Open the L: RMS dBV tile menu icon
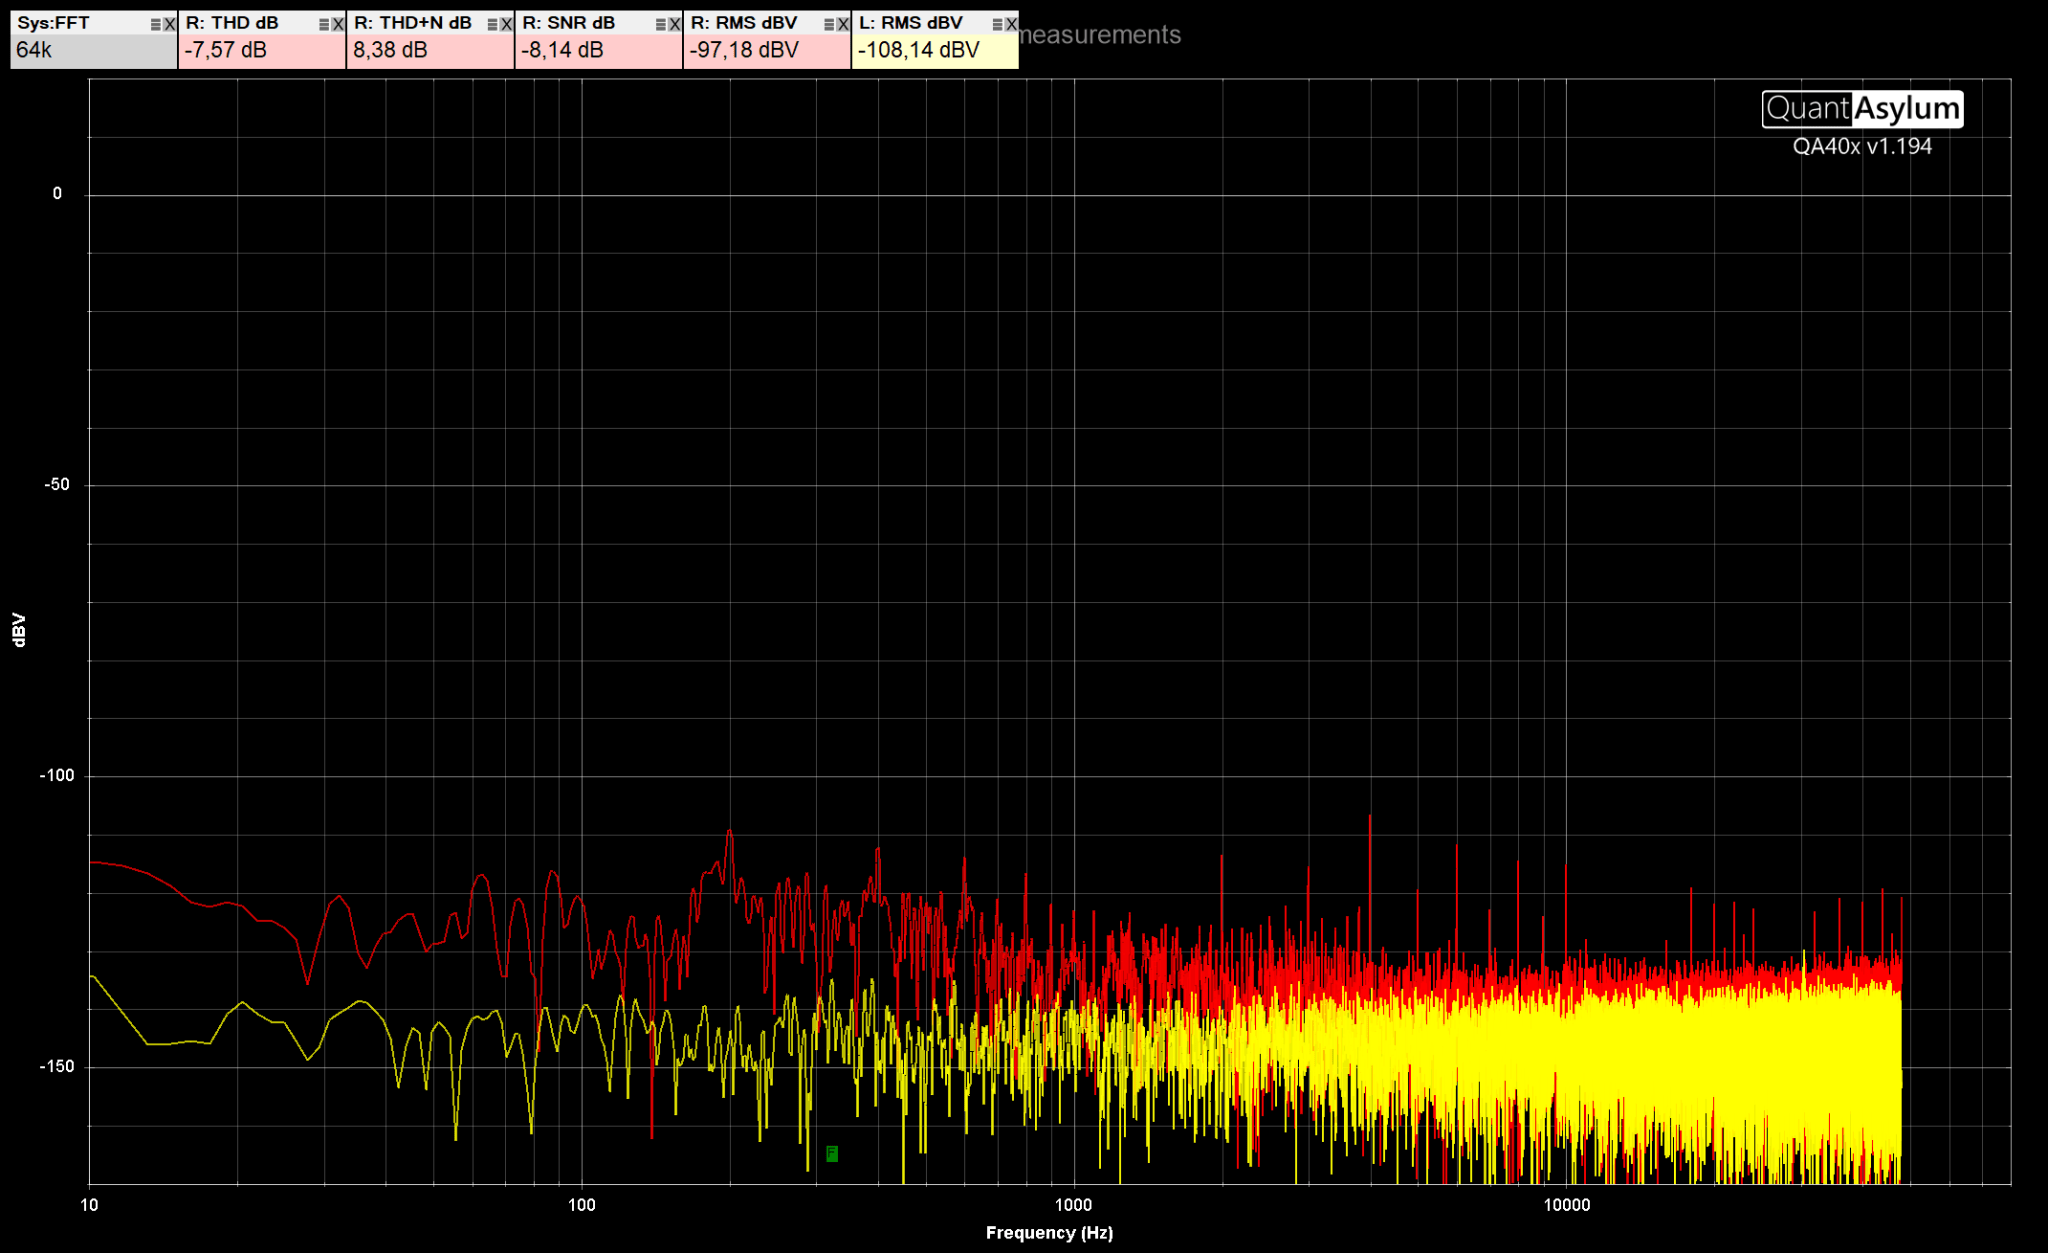The image size is (2048, 1253). pyautogui.click(x=998, y=24)
